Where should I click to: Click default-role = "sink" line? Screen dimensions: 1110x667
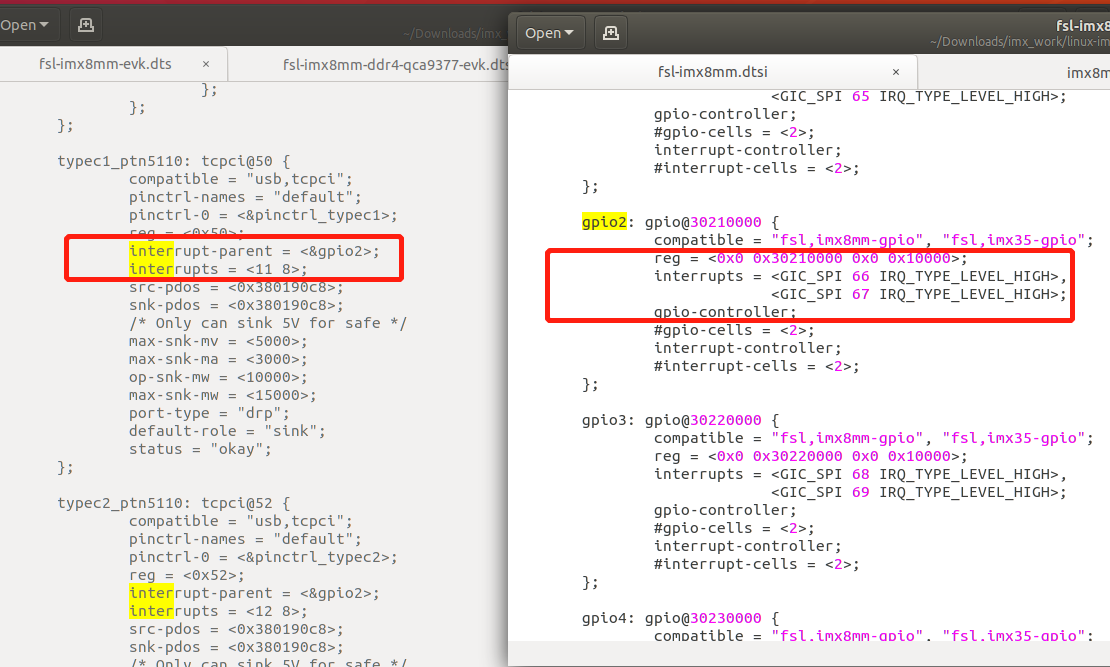227,431
